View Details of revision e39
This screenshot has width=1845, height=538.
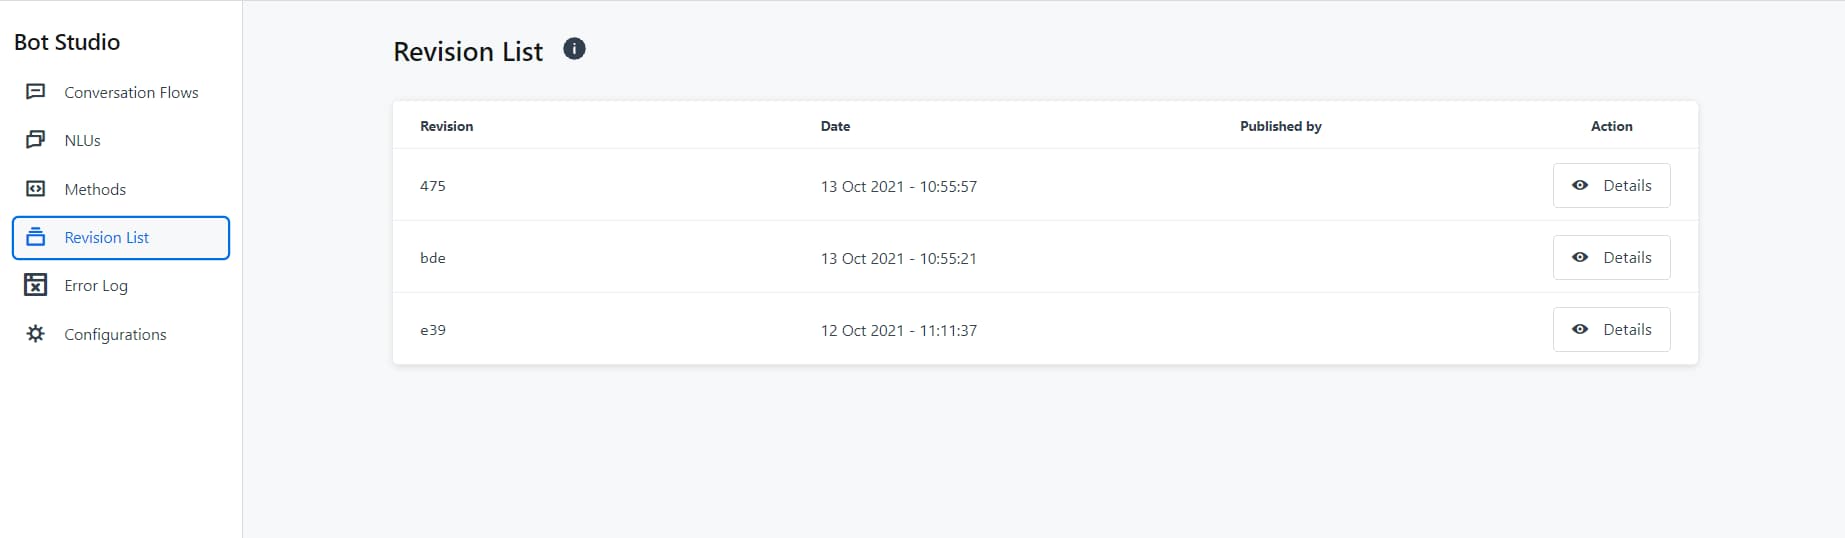1611,329
